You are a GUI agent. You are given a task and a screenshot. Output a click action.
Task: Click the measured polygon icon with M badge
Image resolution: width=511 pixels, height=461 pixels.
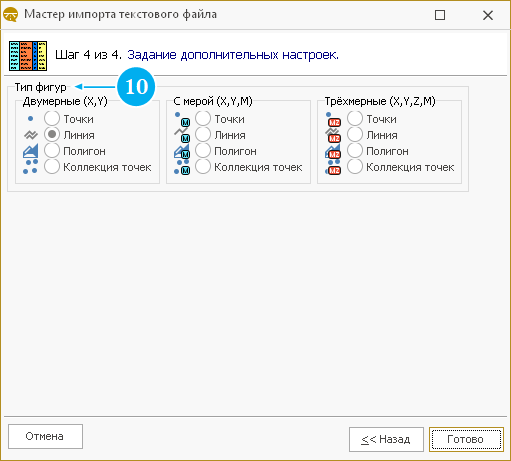(x=182, y=151)
